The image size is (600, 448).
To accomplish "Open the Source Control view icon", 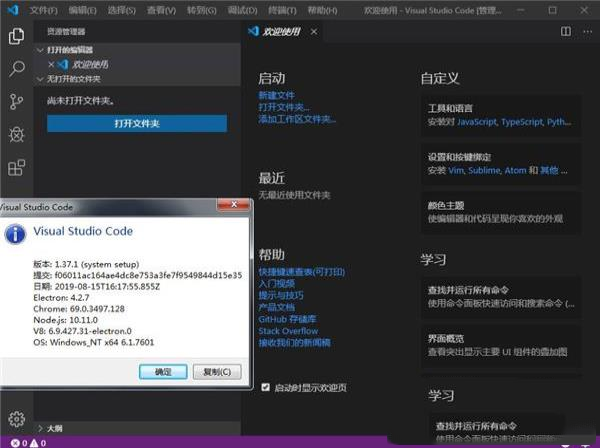I will click(x=16, y=102).
